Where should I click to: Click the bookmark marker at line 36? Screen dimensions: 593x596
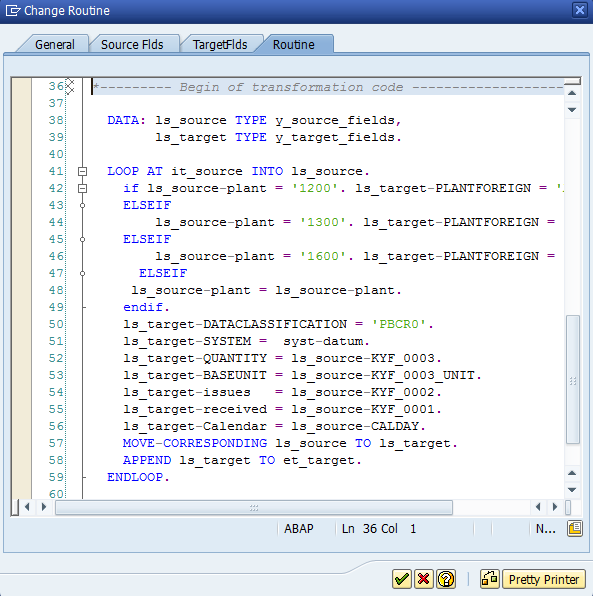(x=70, y=87)
